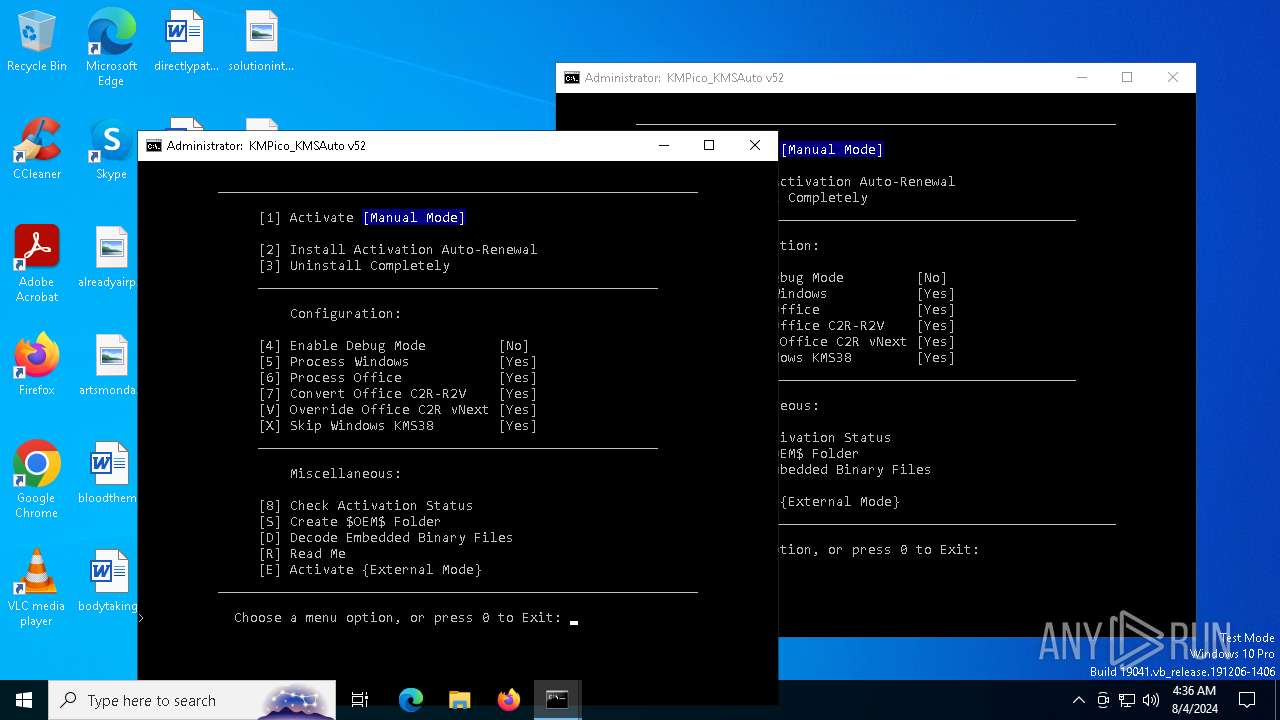The height and width of the screenshot is (720, 1280).
Task: Show hidden system tray icons
Action: (x=1078, y=700)
